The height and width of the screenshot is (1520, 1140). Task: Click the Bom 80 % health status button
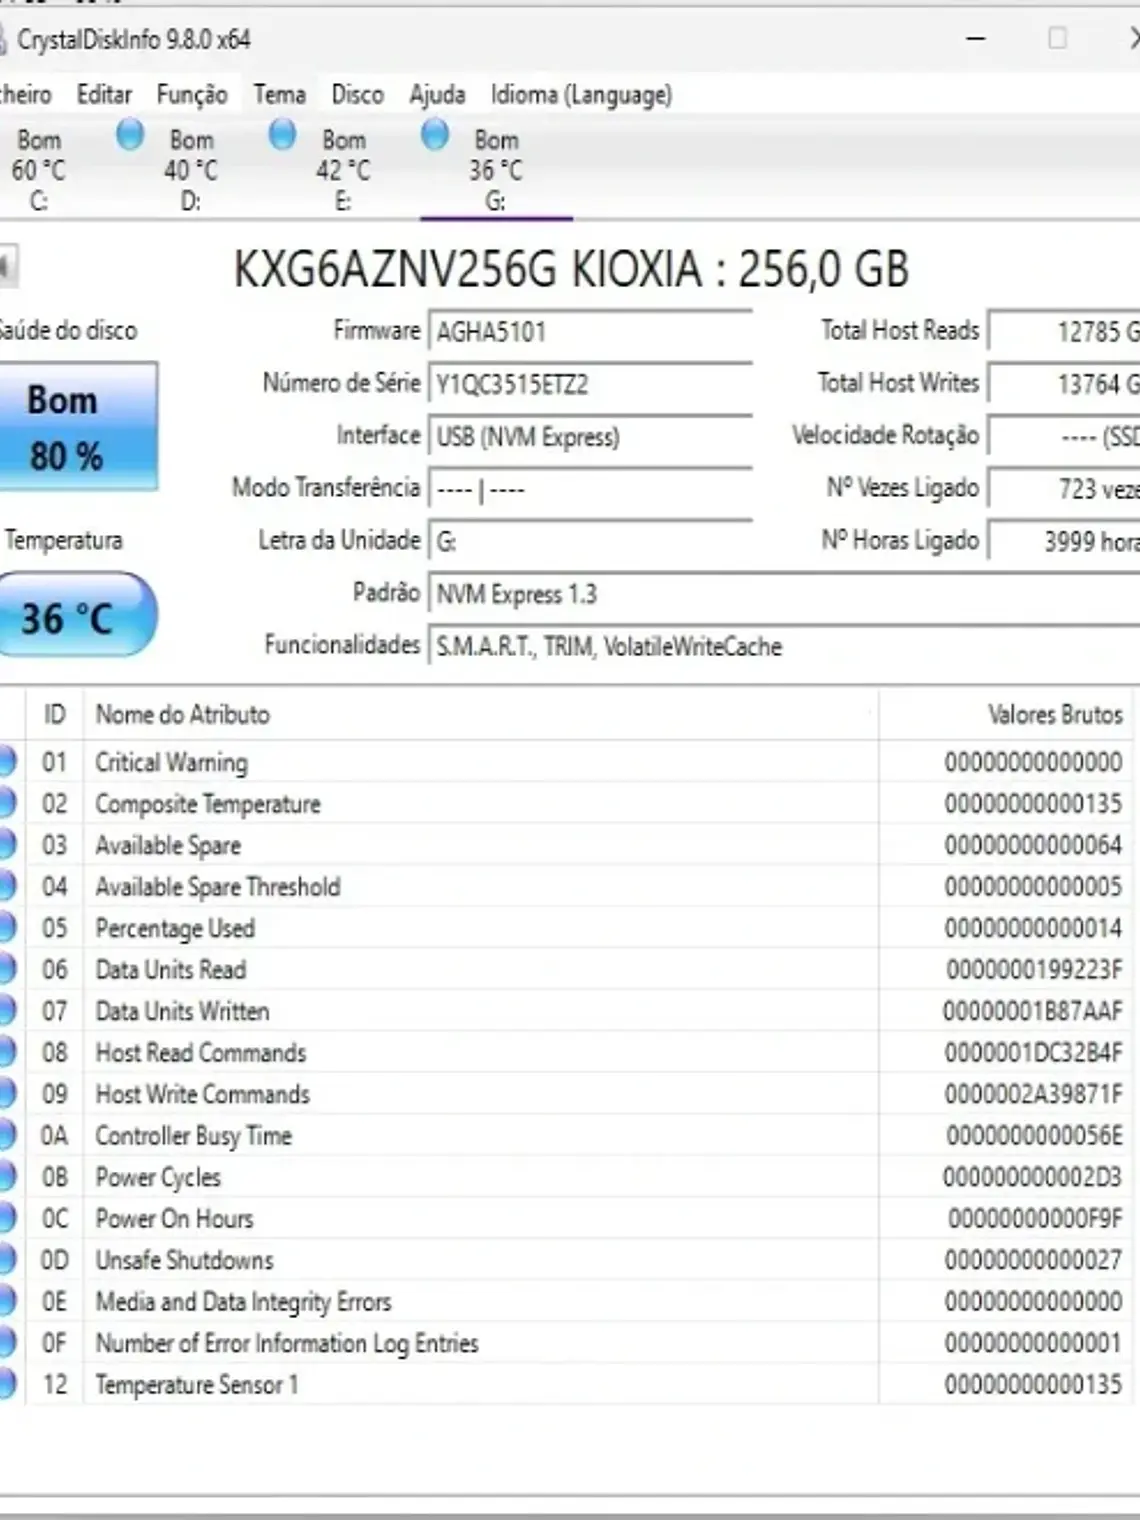(x=77, y=427)
